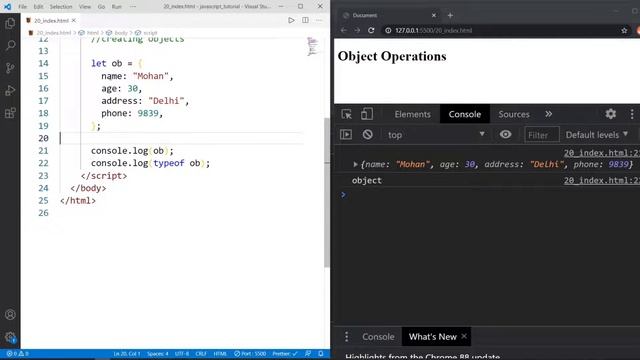Split the editor to the right

(305, 20)
